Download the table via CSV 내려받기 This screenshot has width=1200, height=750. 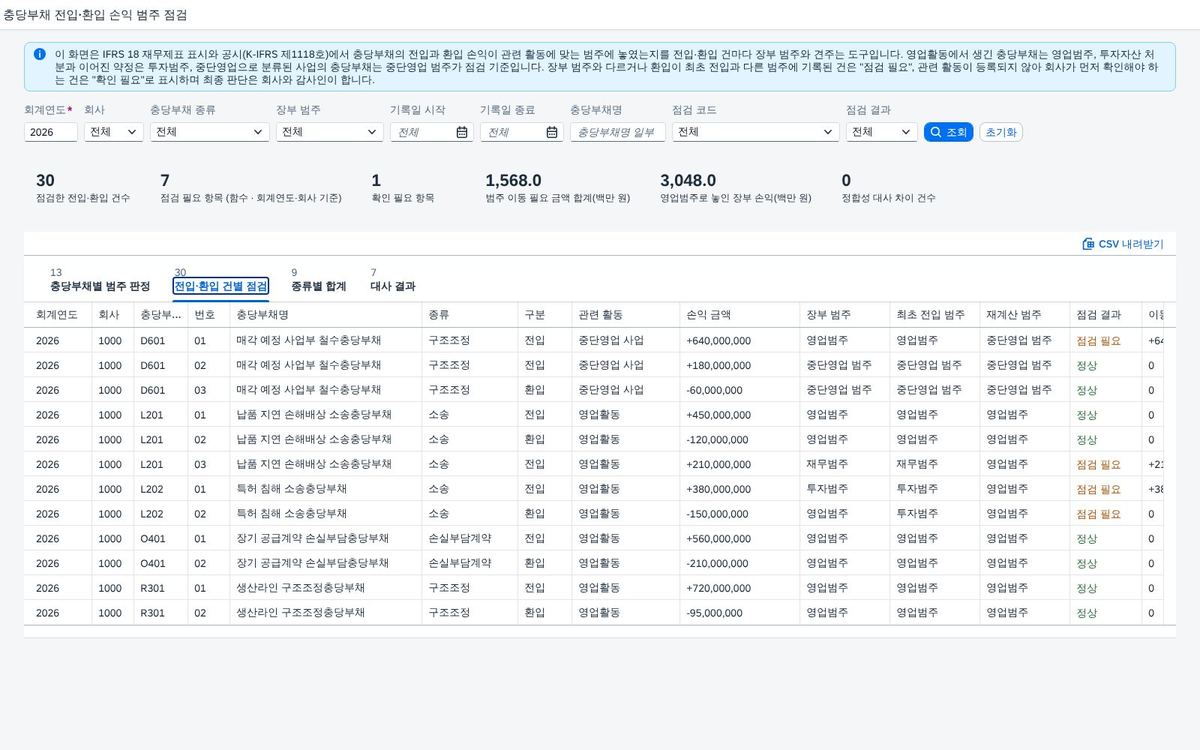1123,244
